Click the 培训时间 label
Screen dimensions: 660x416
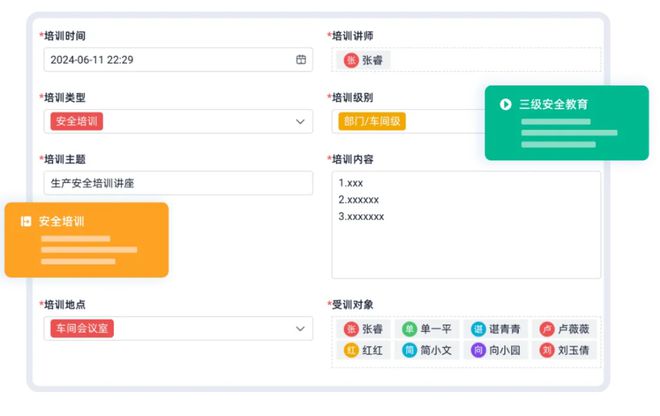[x=64, y=36]
